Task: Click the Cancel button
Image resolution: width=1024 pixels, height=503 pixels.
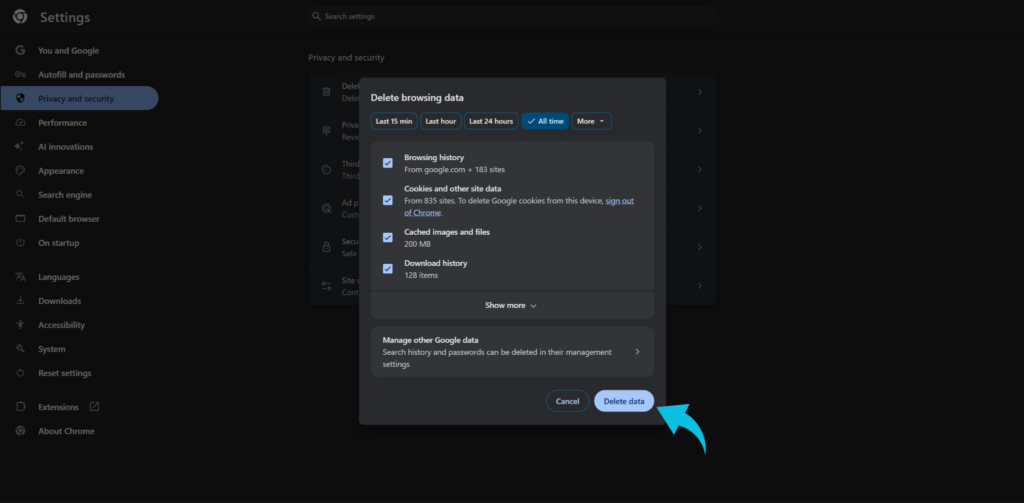Action: pos(568,401)
